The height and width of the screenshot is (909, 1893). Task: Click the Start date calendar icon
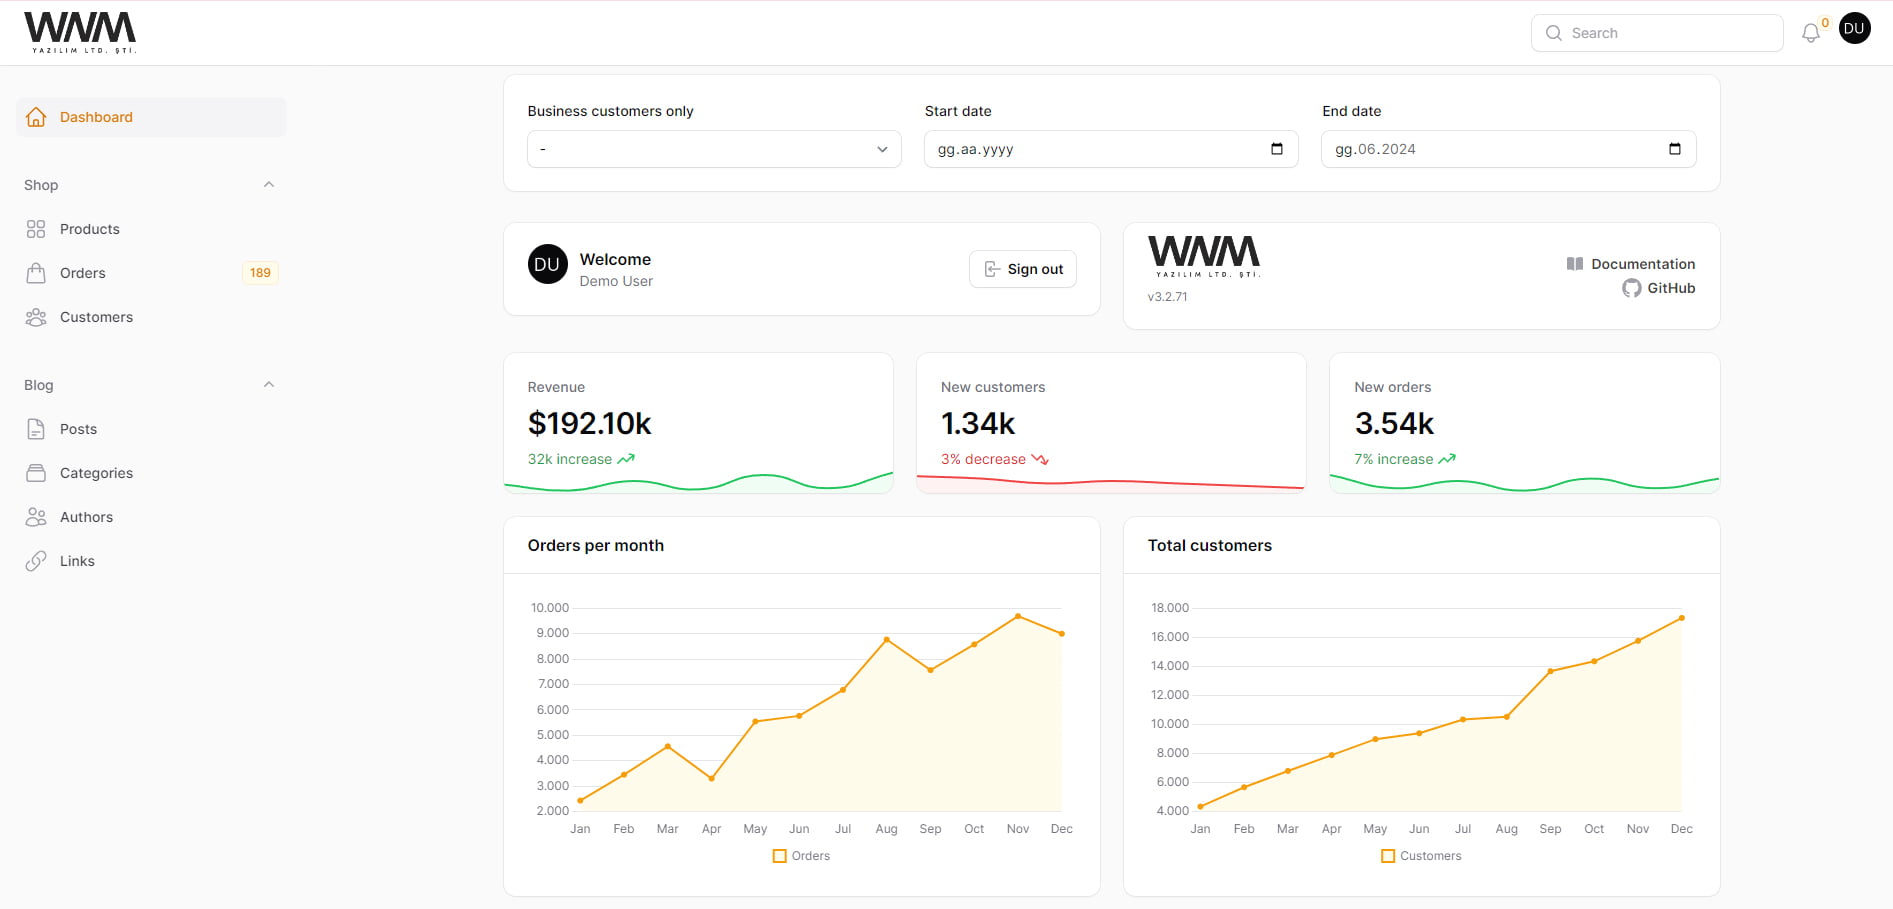(1276, 149)
